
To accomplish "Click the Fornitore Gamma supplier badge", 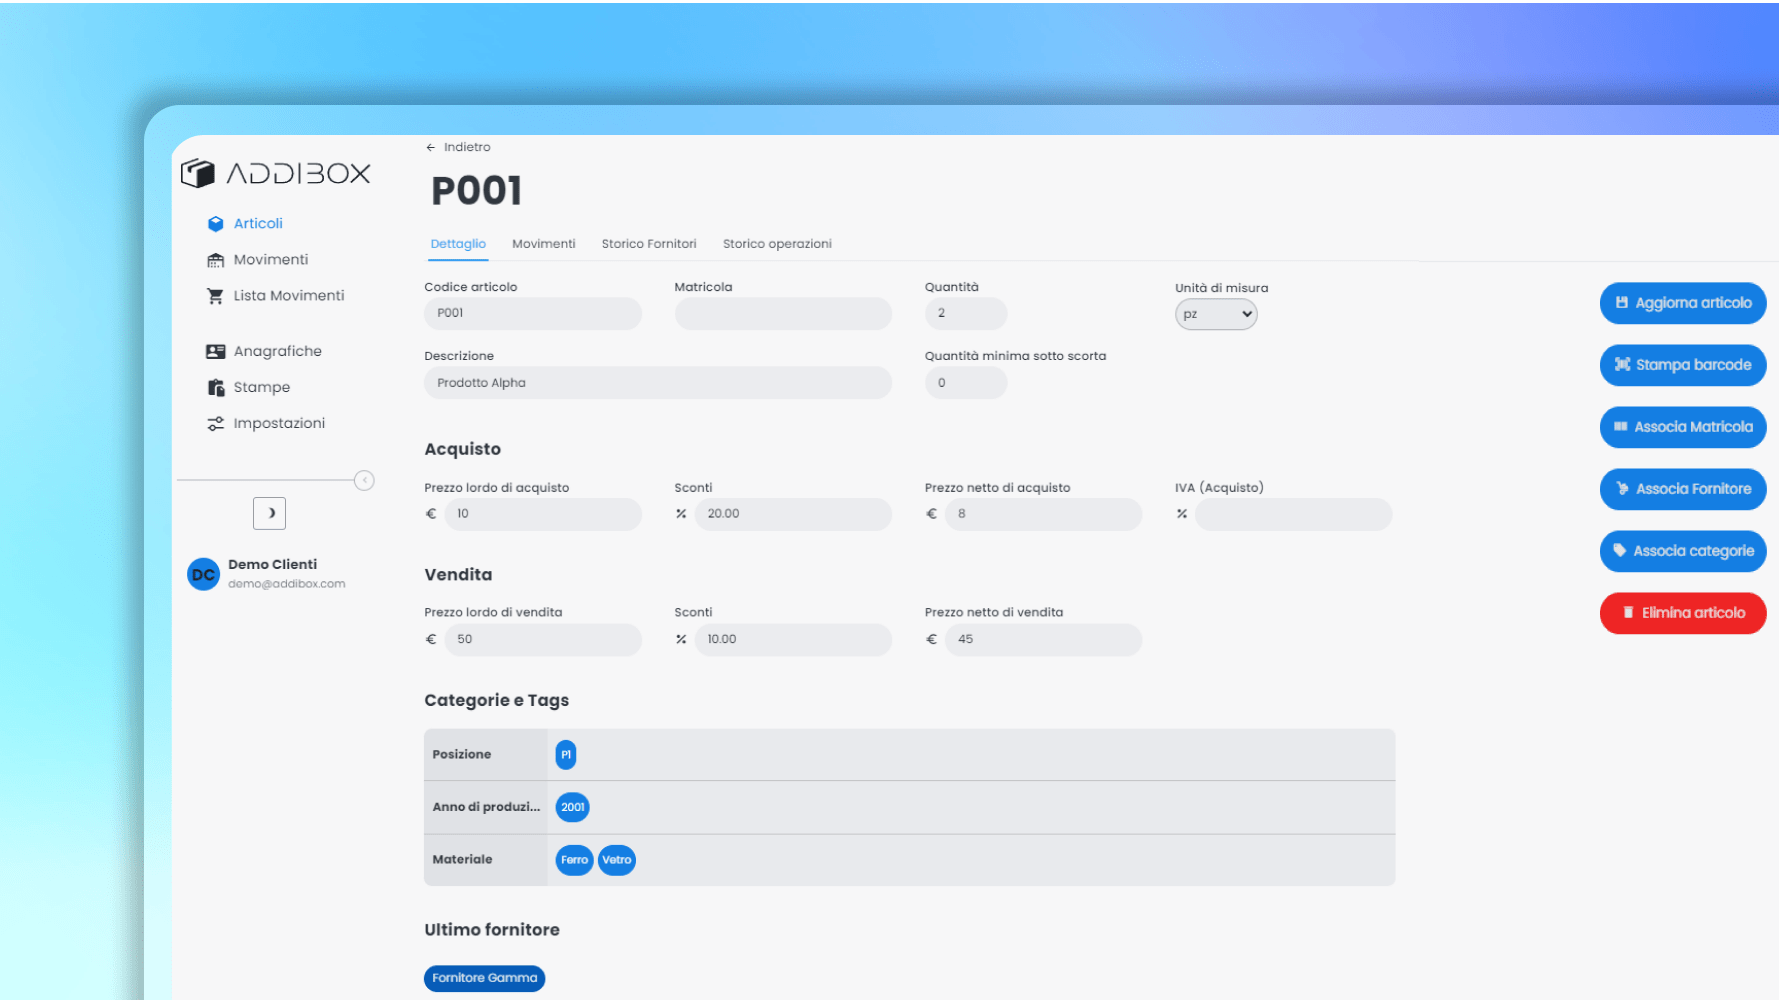I will [x=485, y=978].
